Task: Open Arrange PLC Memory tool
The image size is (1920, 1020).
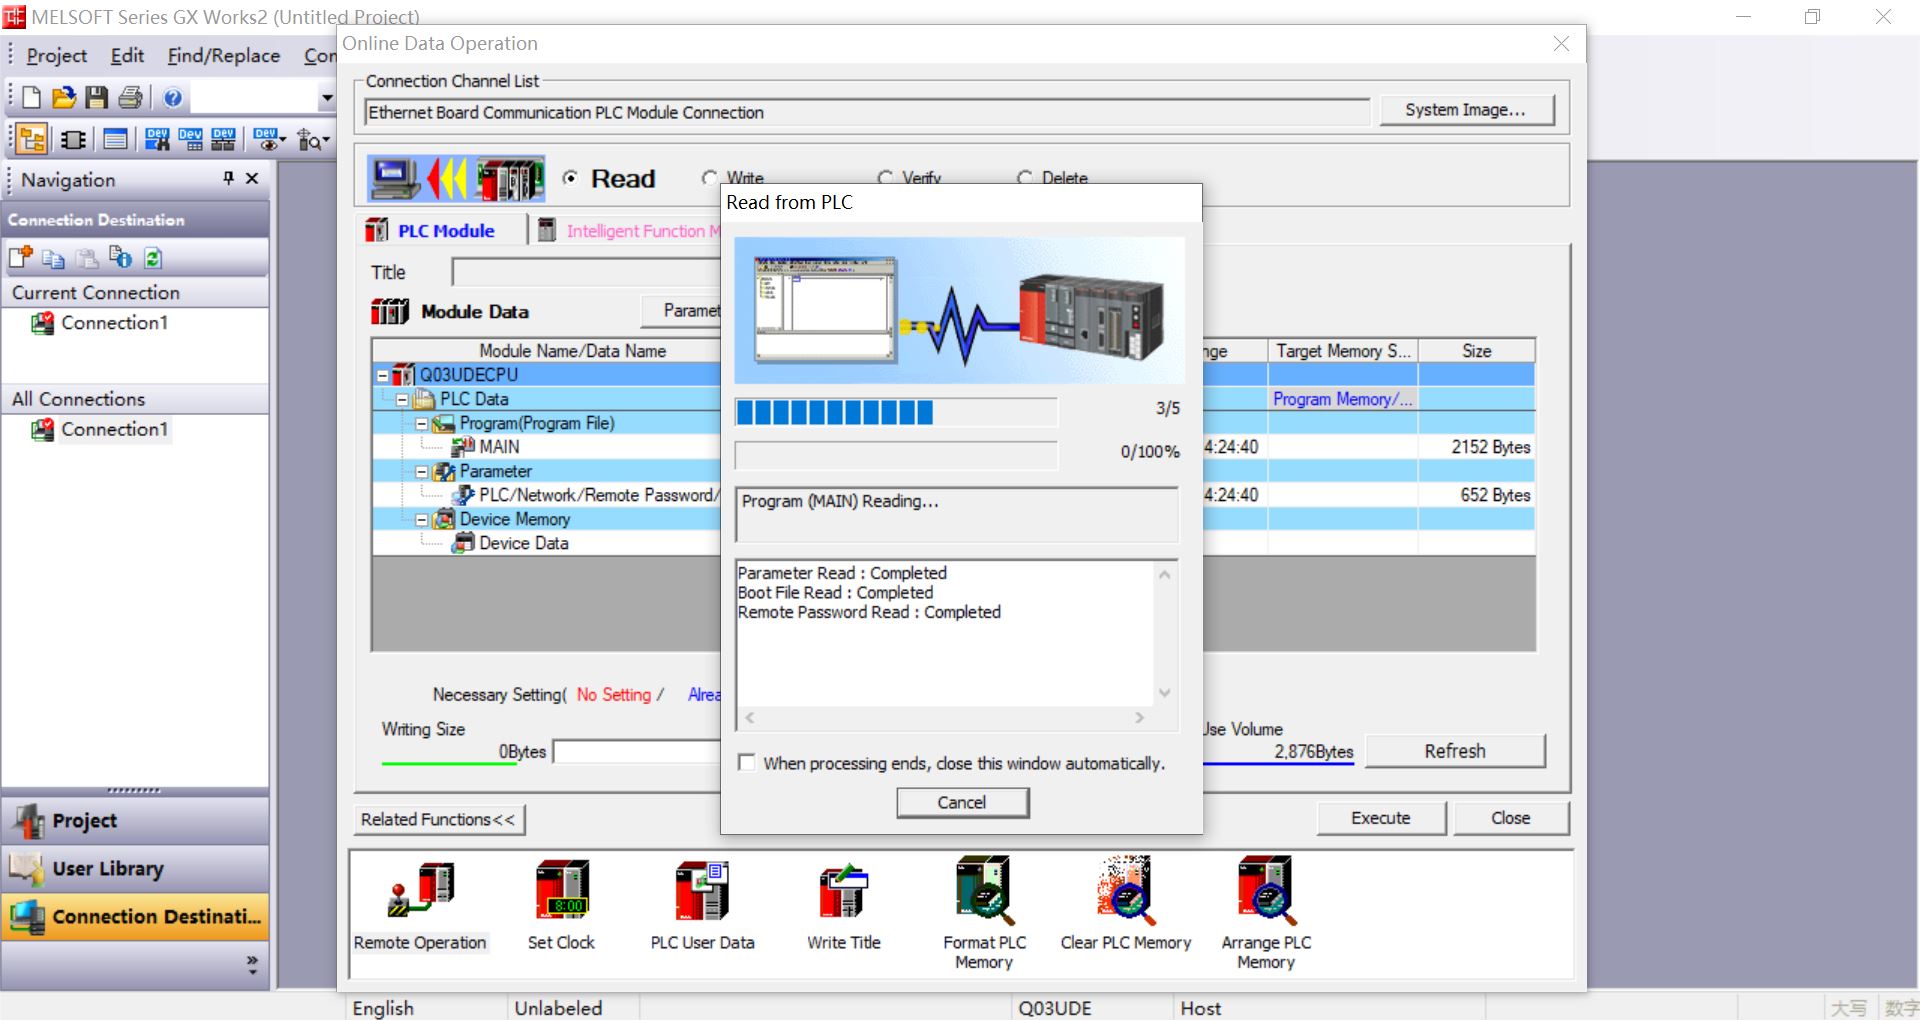Action: pos(1266,890)
